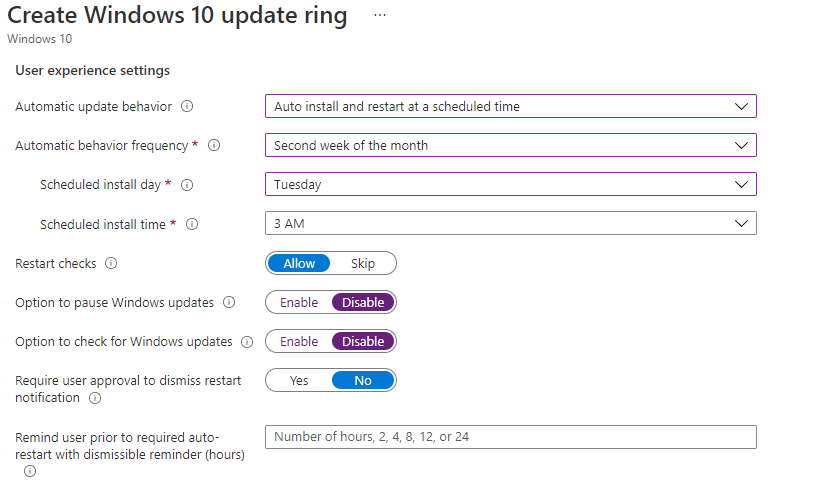Expand the Second week of the month dropdown
The width and height of the screenshot is (825, 488).
click(x=510, y=145)
